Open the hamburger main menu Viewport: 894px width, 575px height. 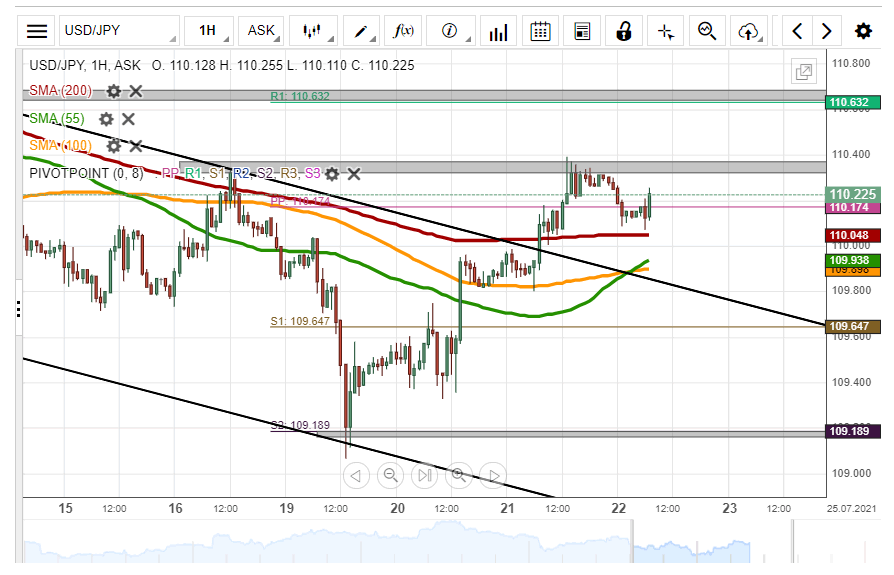point(36,31)
